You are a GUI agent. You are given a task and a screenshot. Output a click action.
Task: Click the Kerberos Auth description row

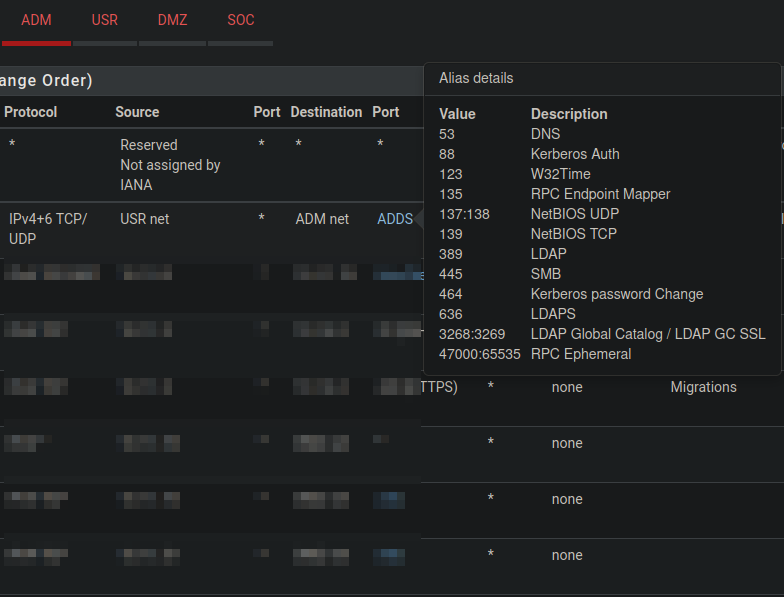tap(575, 154)
